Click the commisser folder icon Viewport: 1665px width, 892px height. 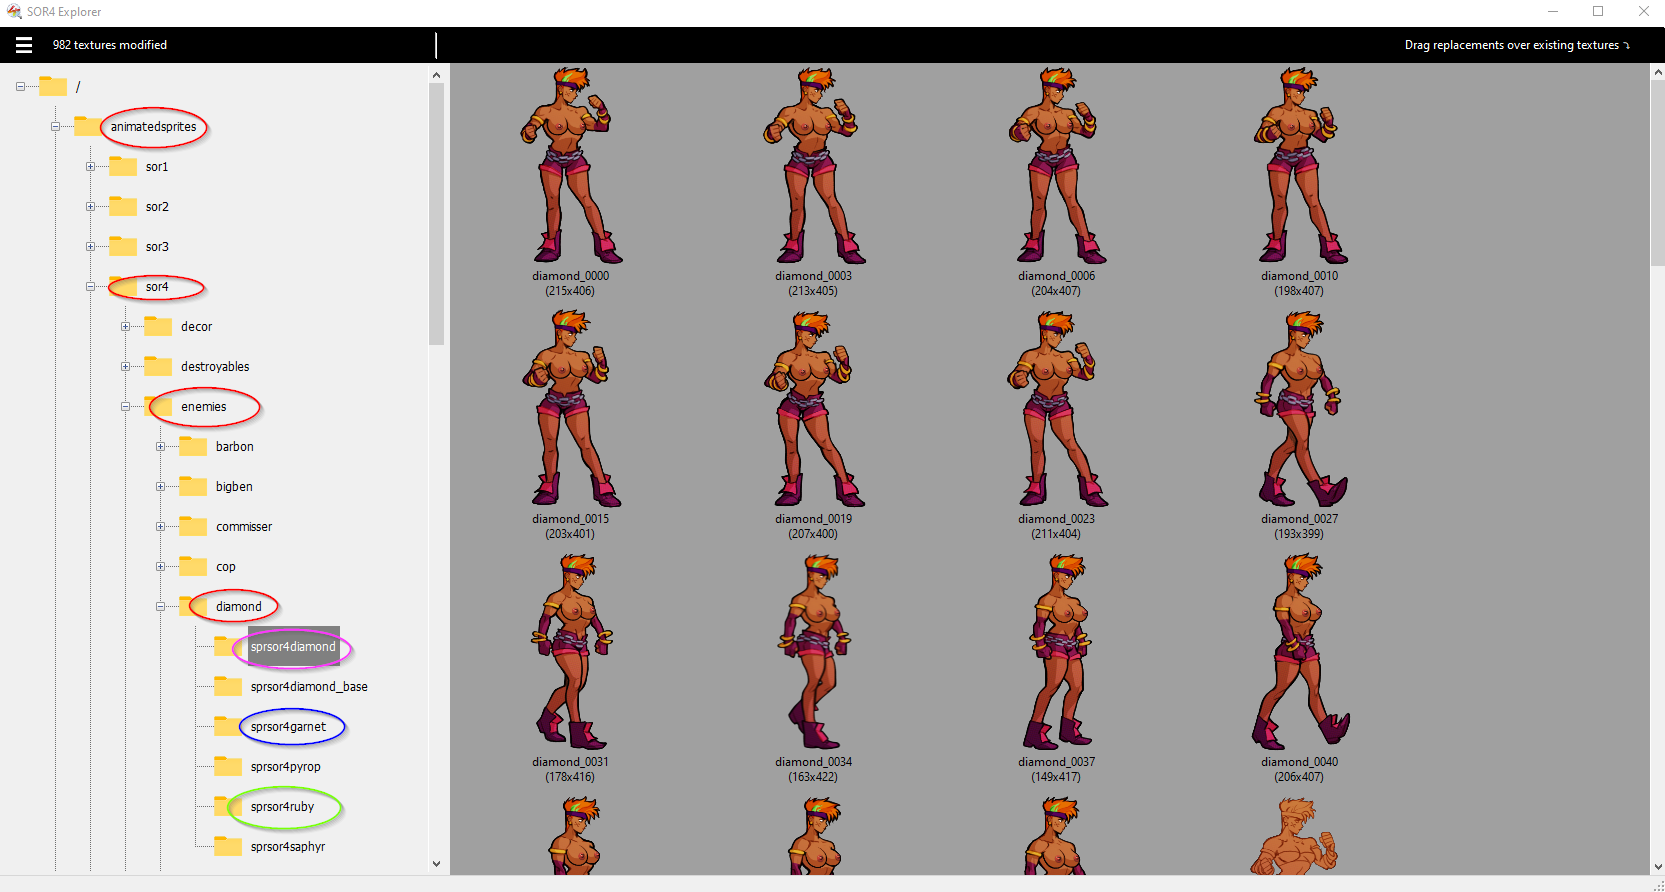(x=193, y=526)
